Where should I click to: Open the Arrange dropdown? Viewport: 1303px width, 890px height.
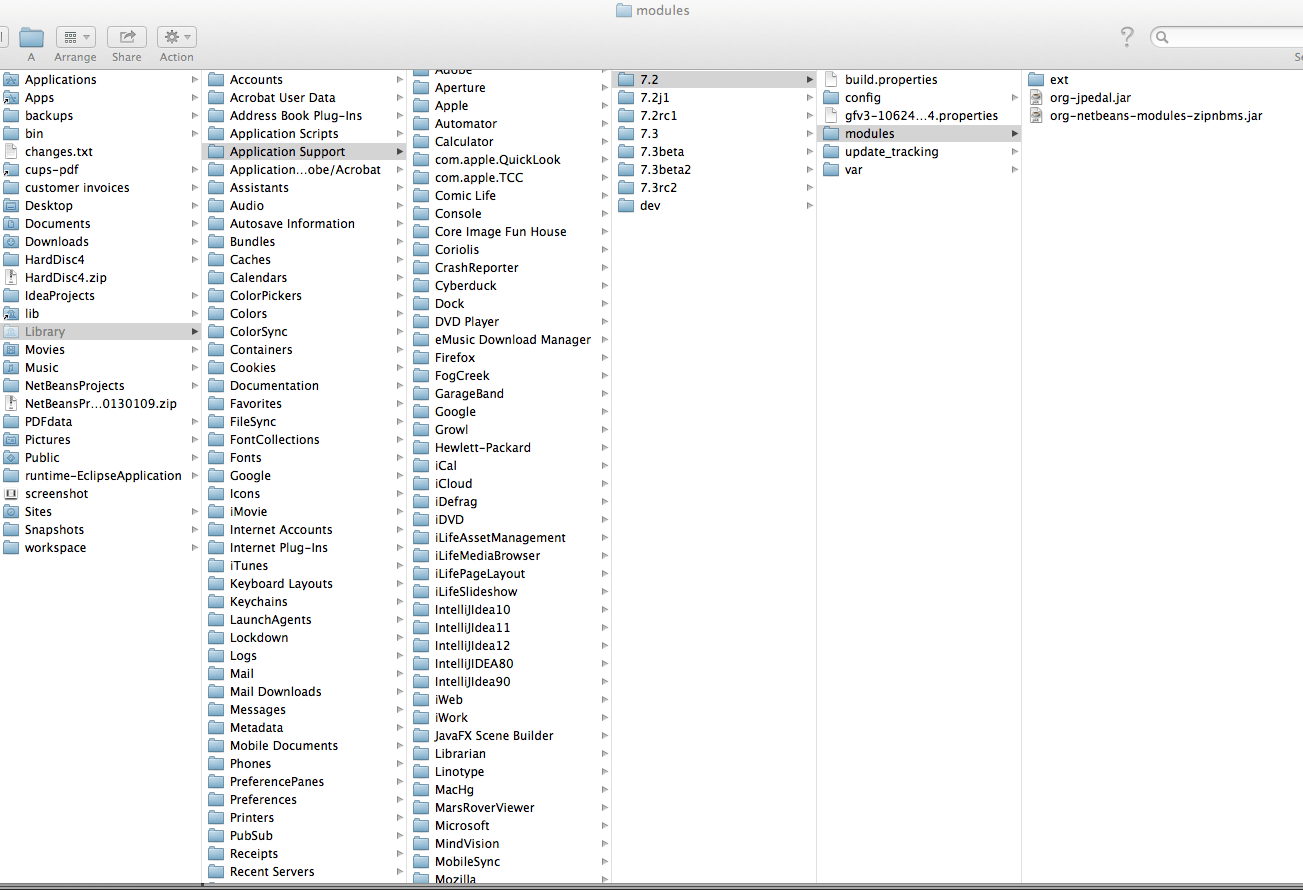(x=75, y=37)
